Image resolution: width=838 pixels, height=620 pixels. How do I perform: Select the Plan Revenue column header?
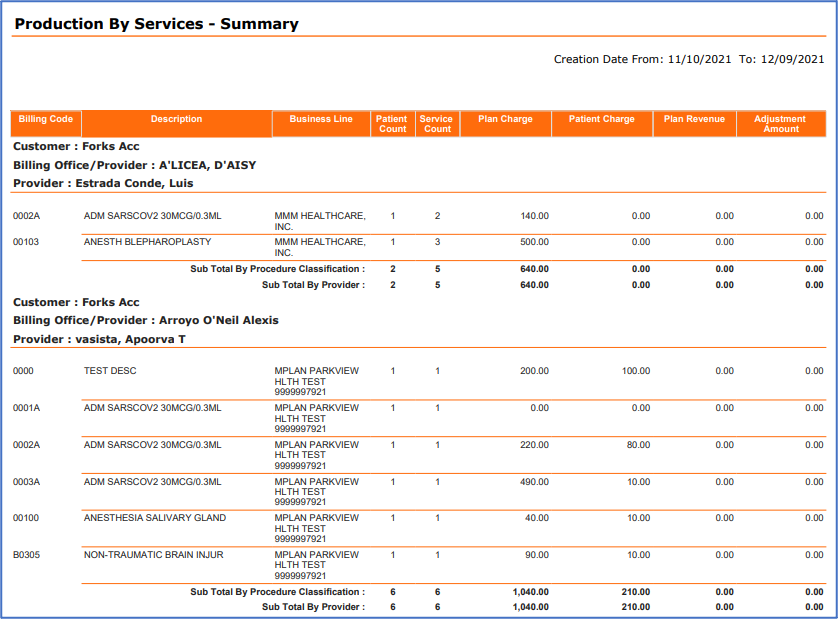(x=694, y=120)
